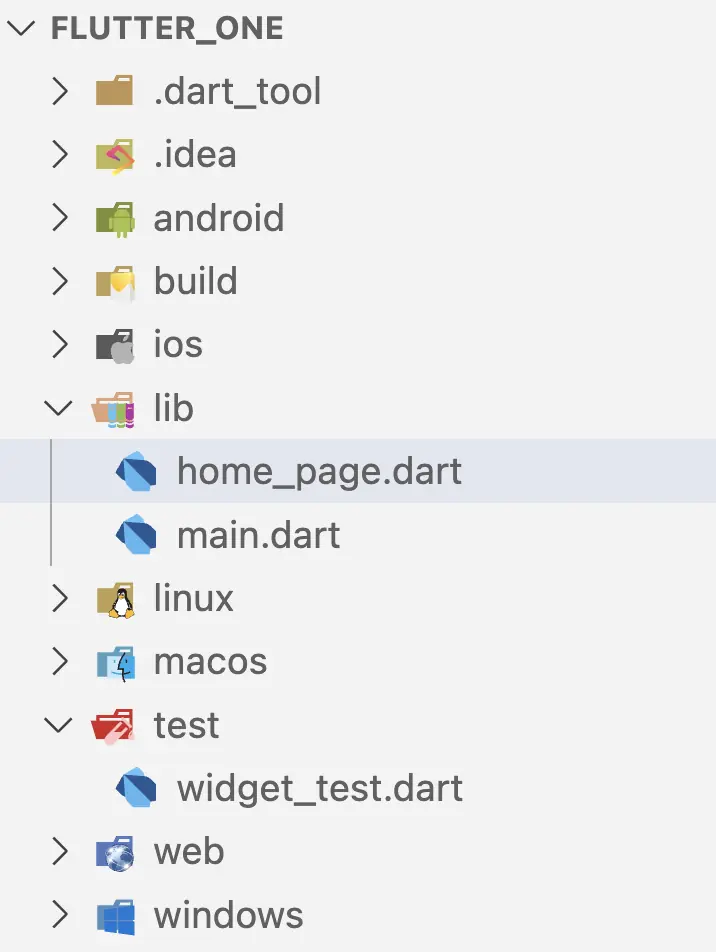Click the web globe folder icon
716x952 pixels.
[x=115, y=853]
